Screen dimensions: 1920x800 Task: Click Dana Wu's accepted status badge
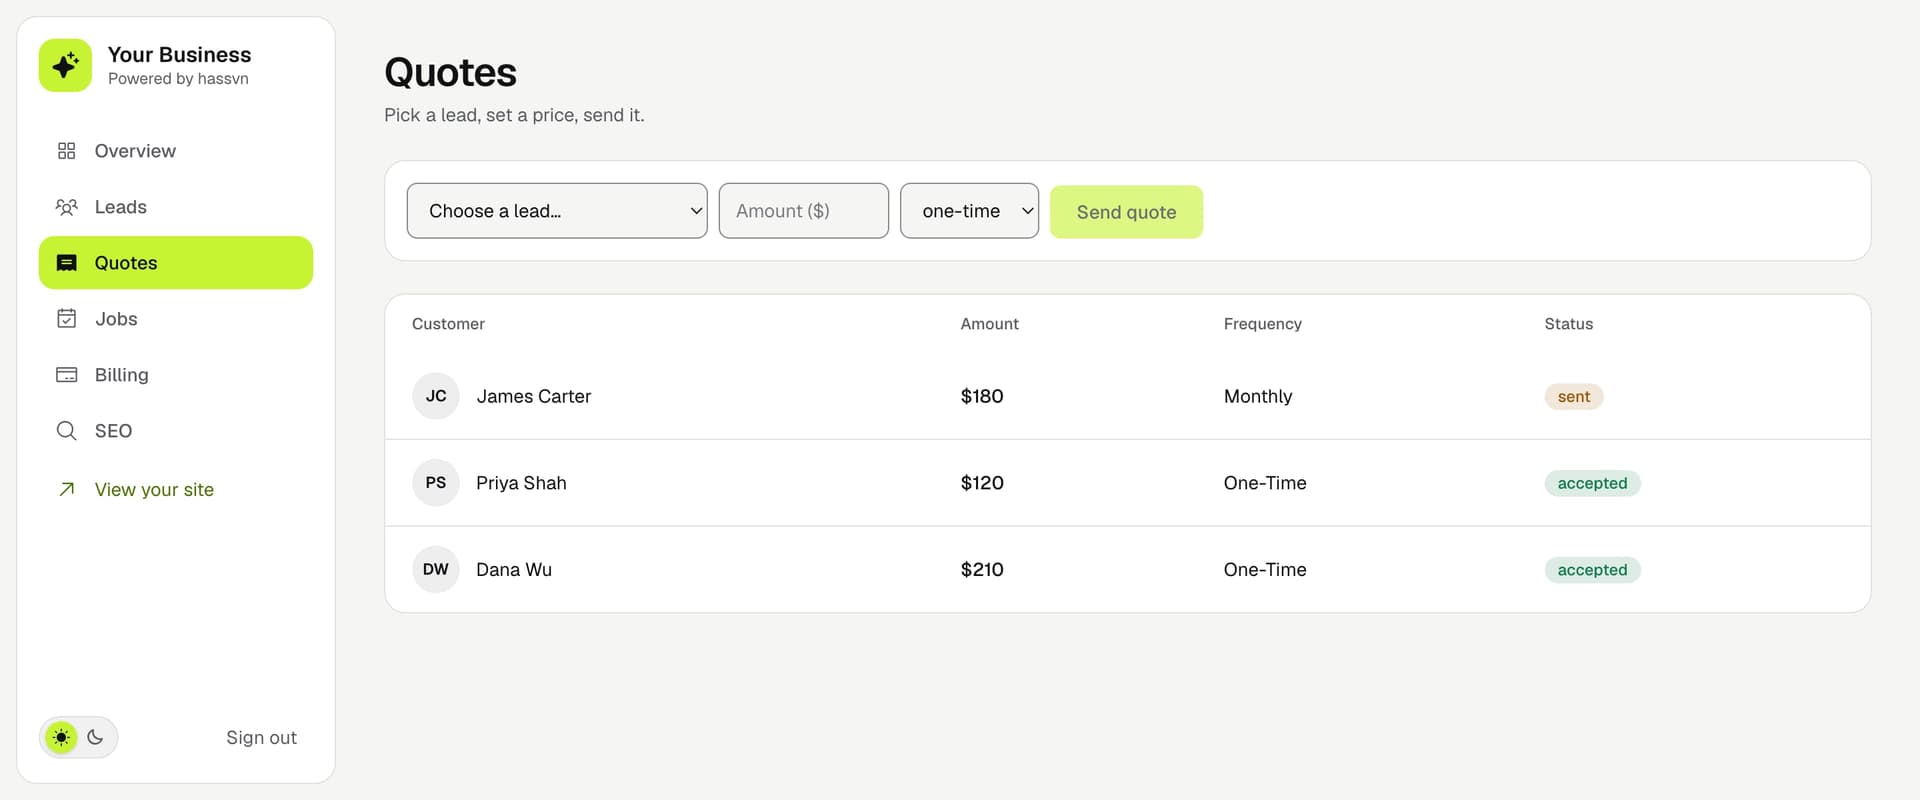coord(1592,570)
